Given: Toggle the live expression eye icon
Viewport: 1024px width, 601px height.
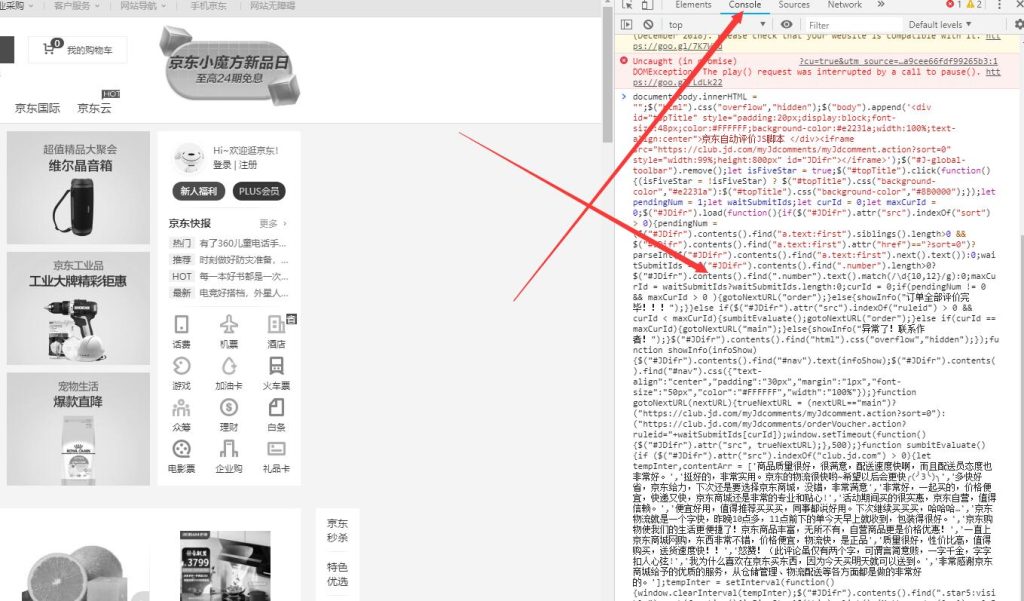Looking at the screenshot, I should pyautogui.click(x=786, y=25).
